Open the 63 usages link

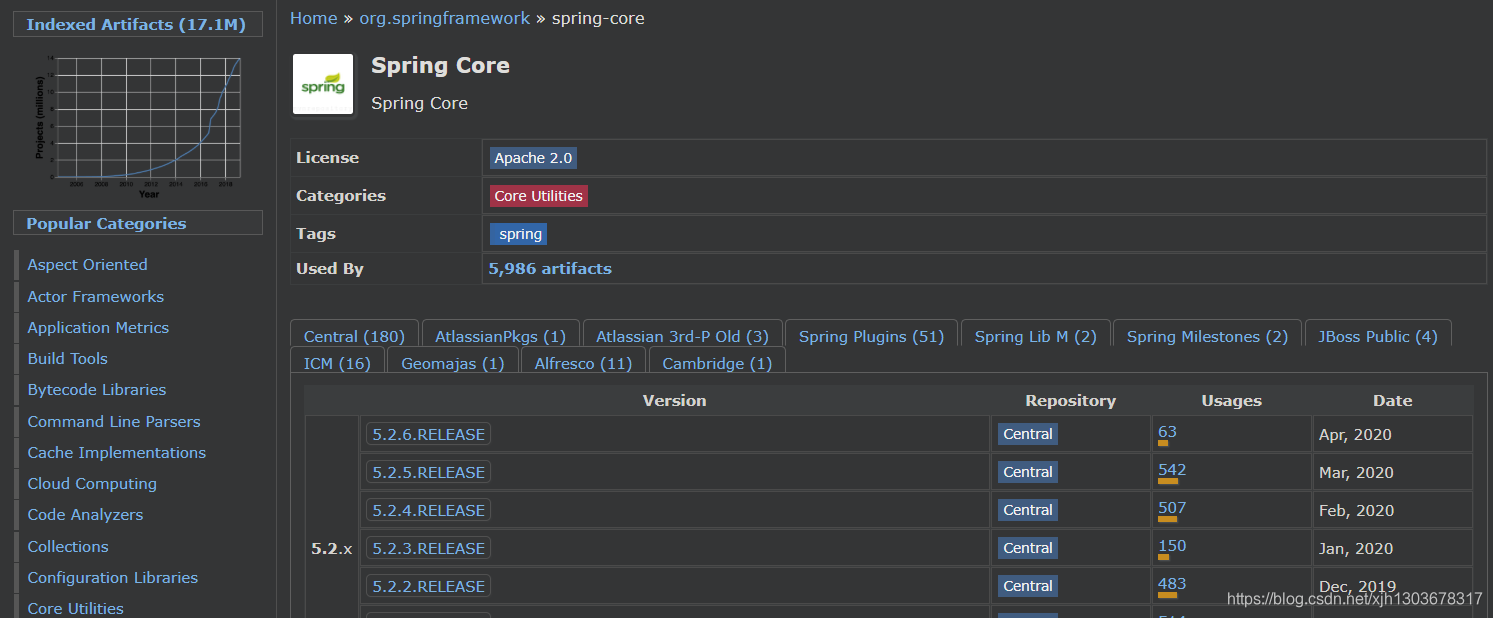1167,432
